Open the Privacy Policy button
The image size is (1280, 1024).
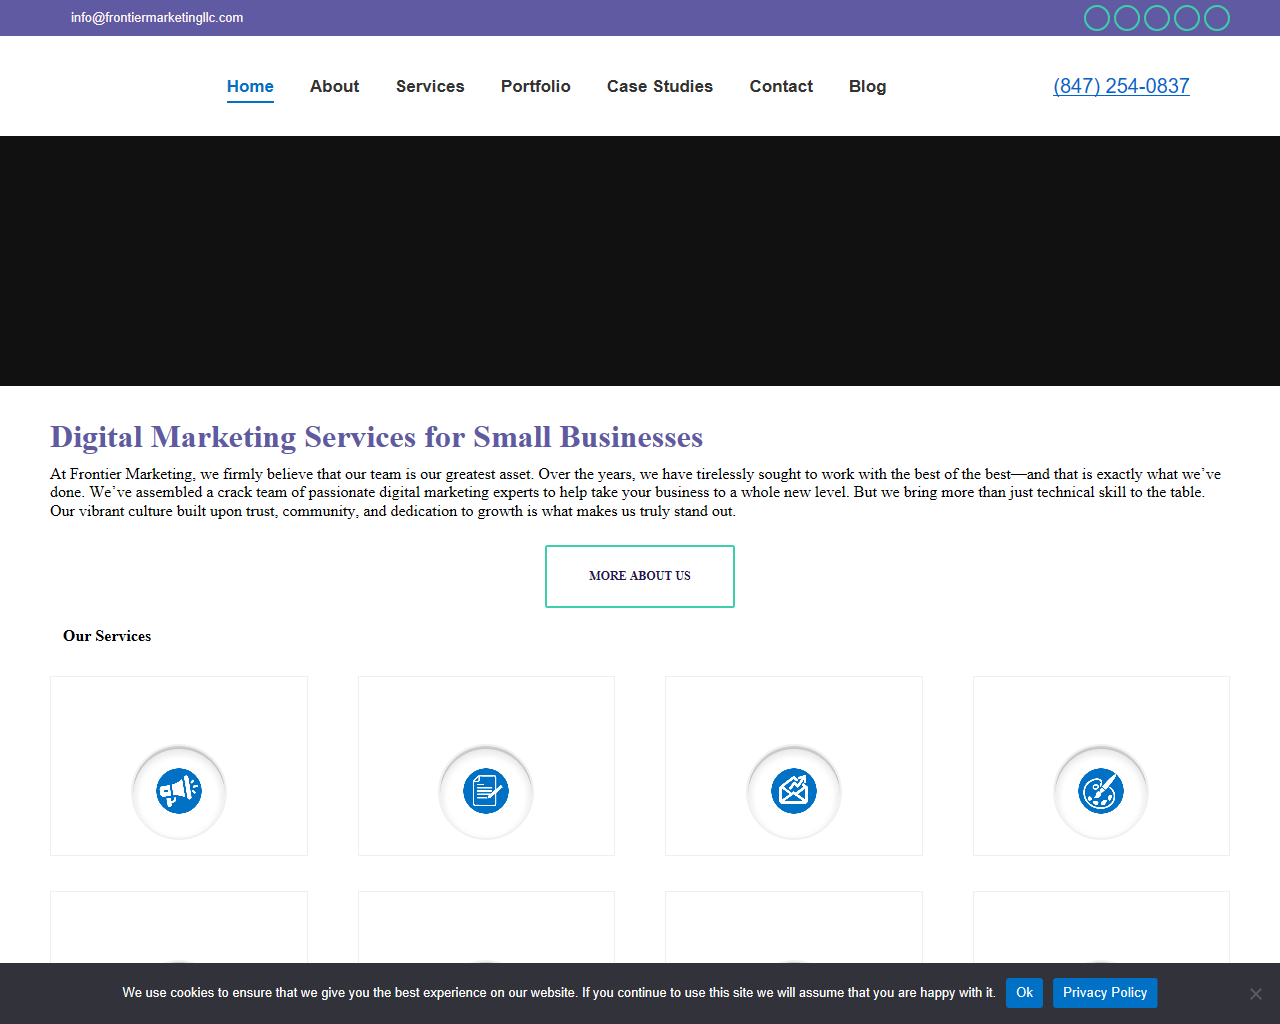tap(1105, 992)
